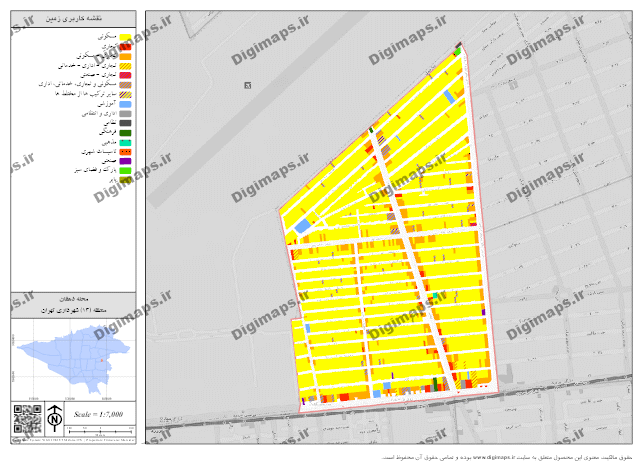This screenshot has width=643, height=461.
Task: Click the teal religious parcel beside the diagonal road
Action: pos(435,295)
